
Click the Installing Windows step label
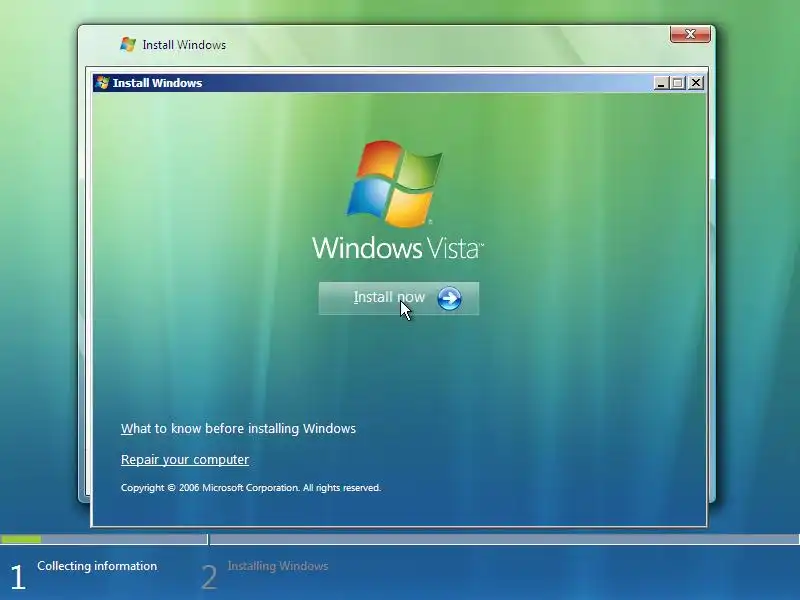(278, 566)
